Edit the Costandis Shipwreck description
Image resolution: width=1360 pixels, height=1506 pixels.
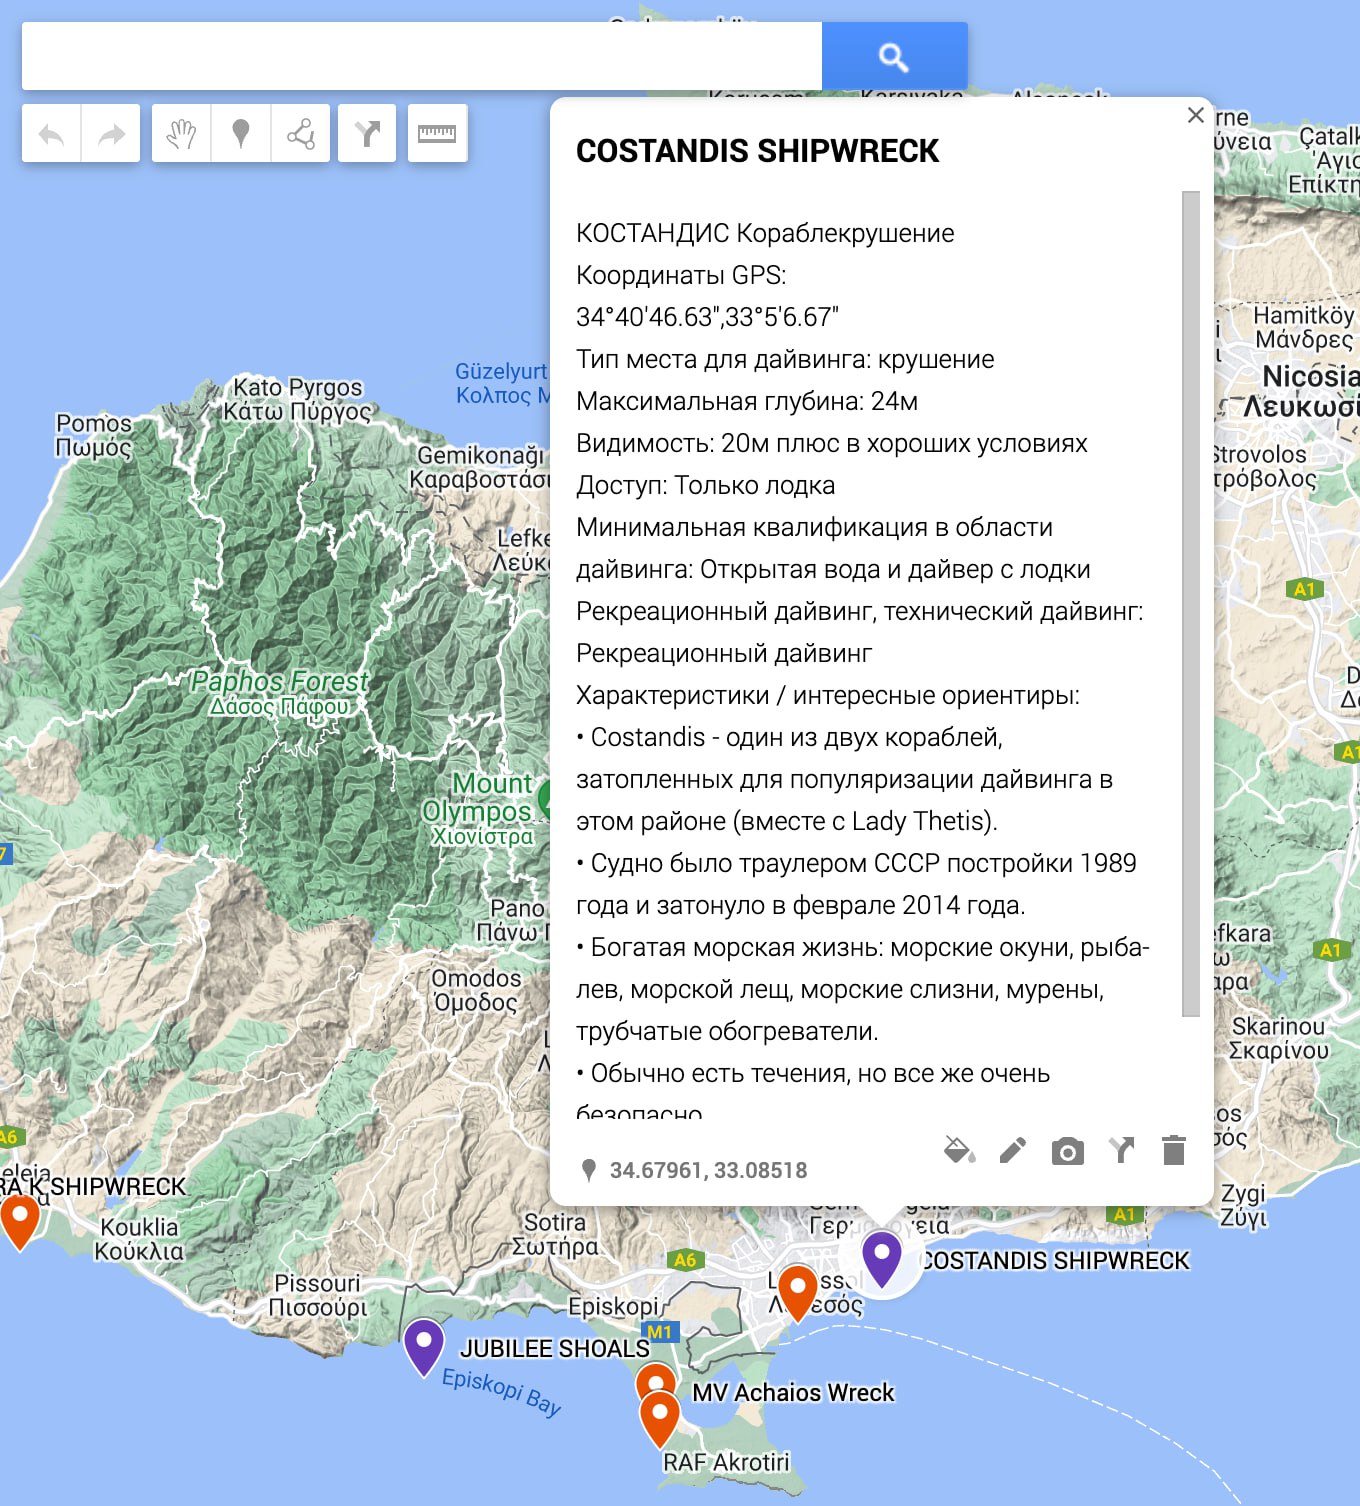click(x=1012, y=1151)
